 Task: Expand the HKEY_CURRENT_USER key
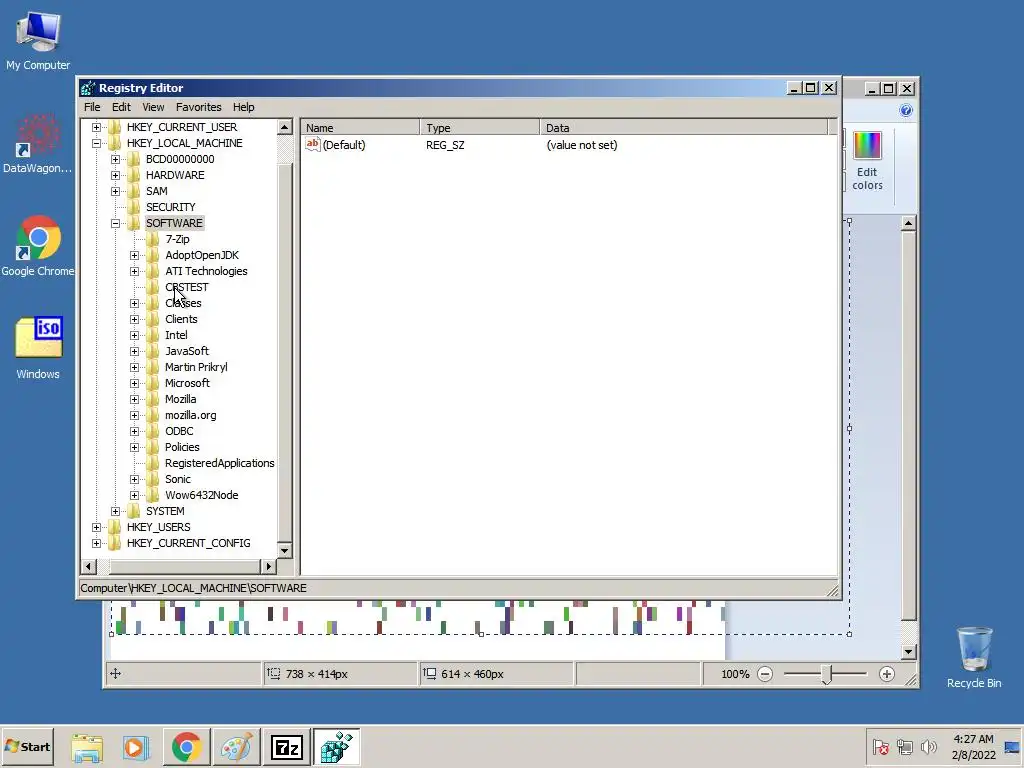(96, 127)
